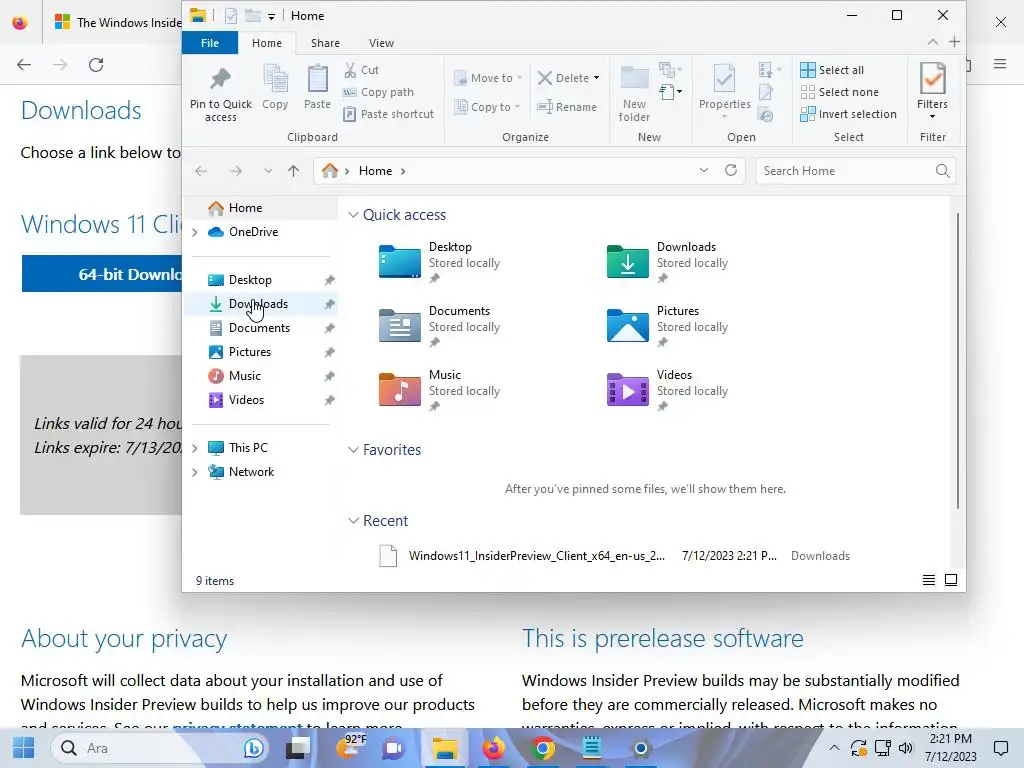1024x768 pixels.
Task: Open the recent locations dropdown arrow
Action: tap(268, 171)
